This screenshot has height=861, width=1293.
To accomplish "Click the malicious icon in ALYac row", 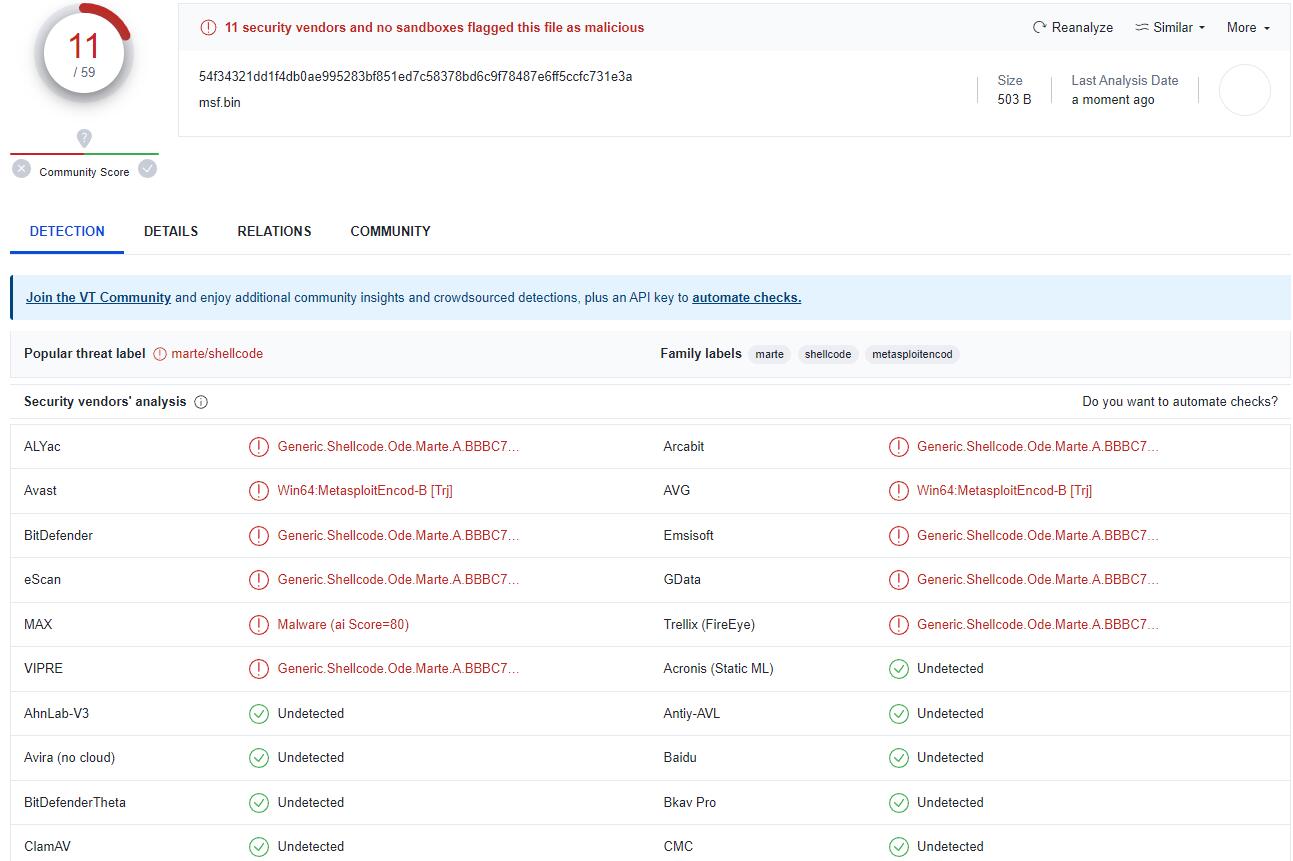I will coord(259,447).
